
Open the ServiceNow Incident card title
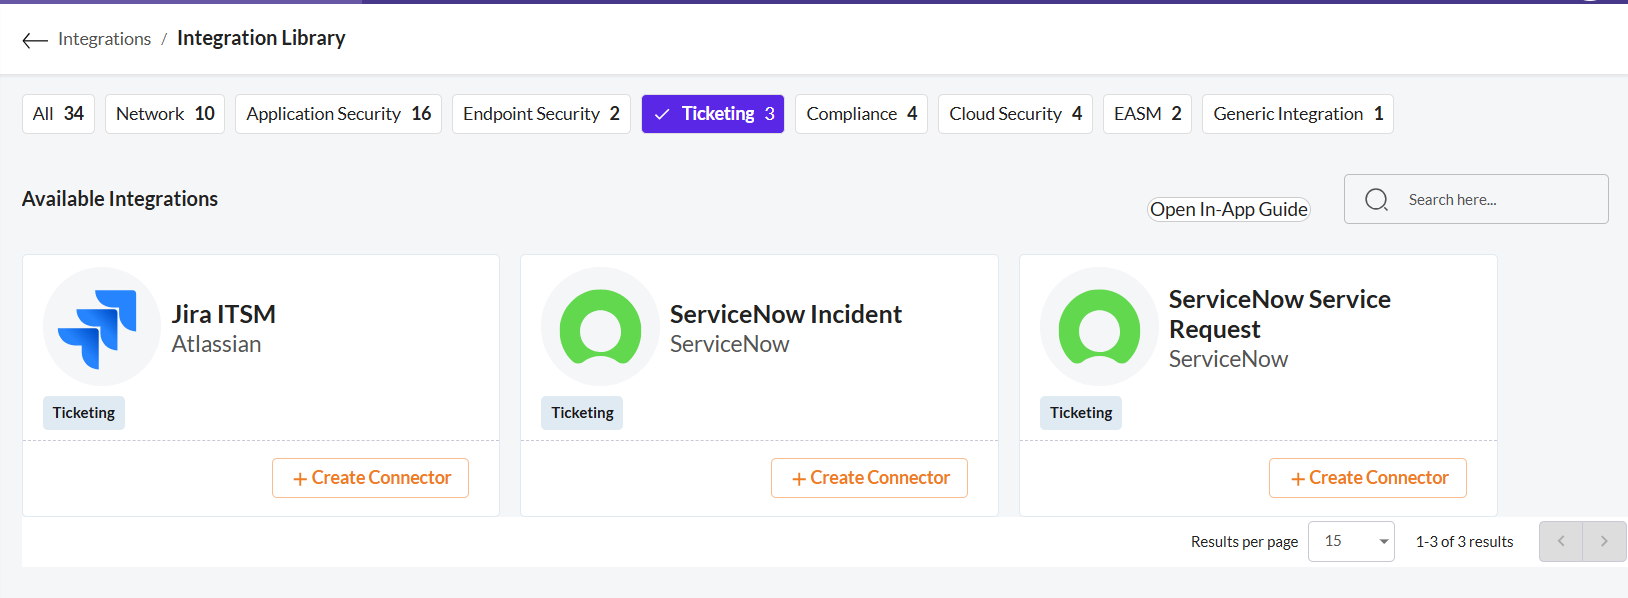pyautogui.click(x=786, y=314)
